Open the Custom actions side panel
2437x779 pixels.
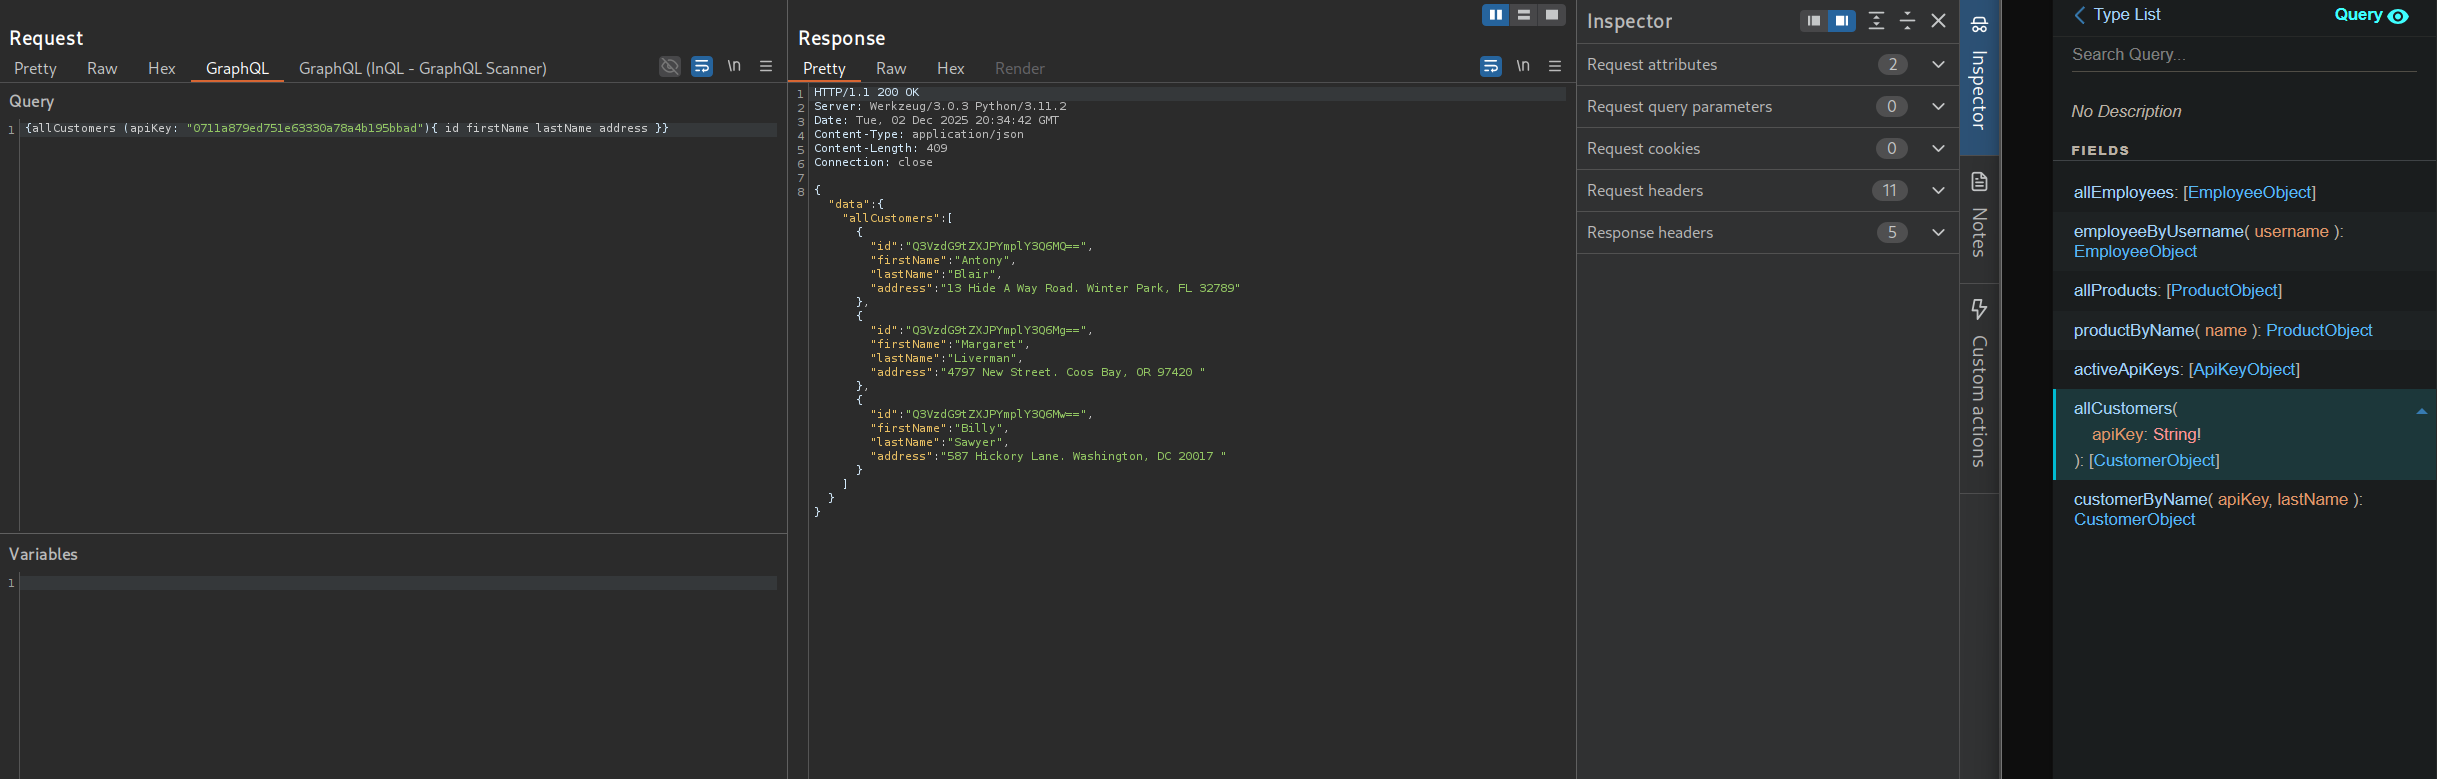click(1979, 384)
